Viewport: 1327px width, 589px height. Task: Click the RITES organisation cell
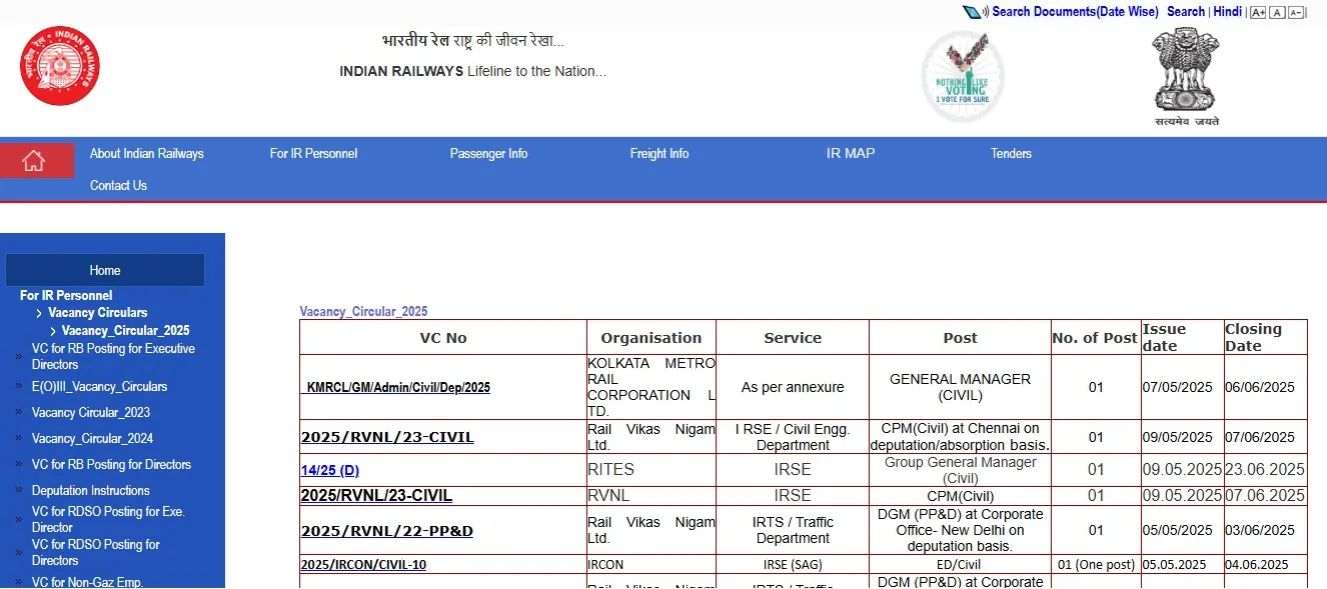coord(651,470)
